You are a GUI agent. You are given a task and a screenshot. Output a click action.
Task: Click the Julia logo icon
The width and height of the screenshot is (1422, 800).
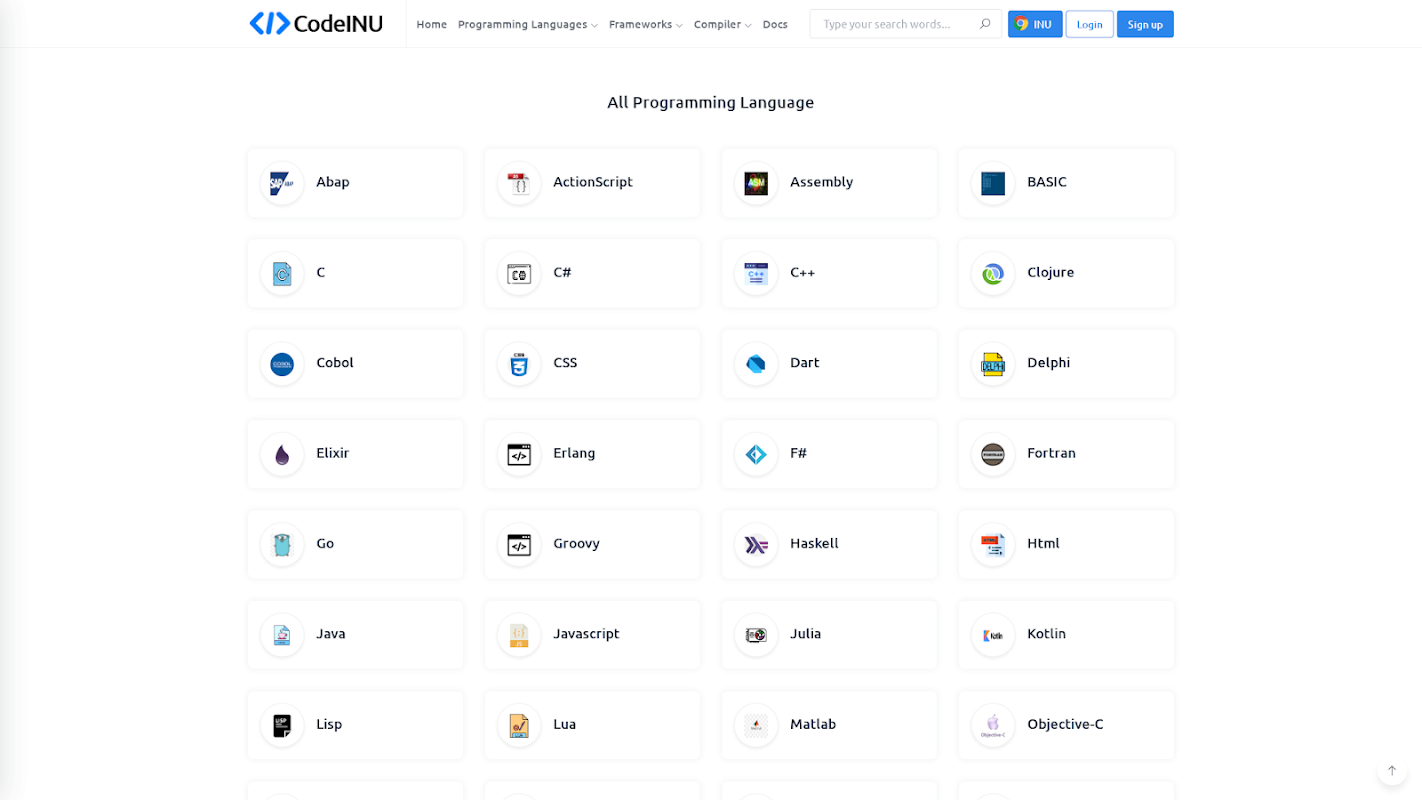[756, 635]
